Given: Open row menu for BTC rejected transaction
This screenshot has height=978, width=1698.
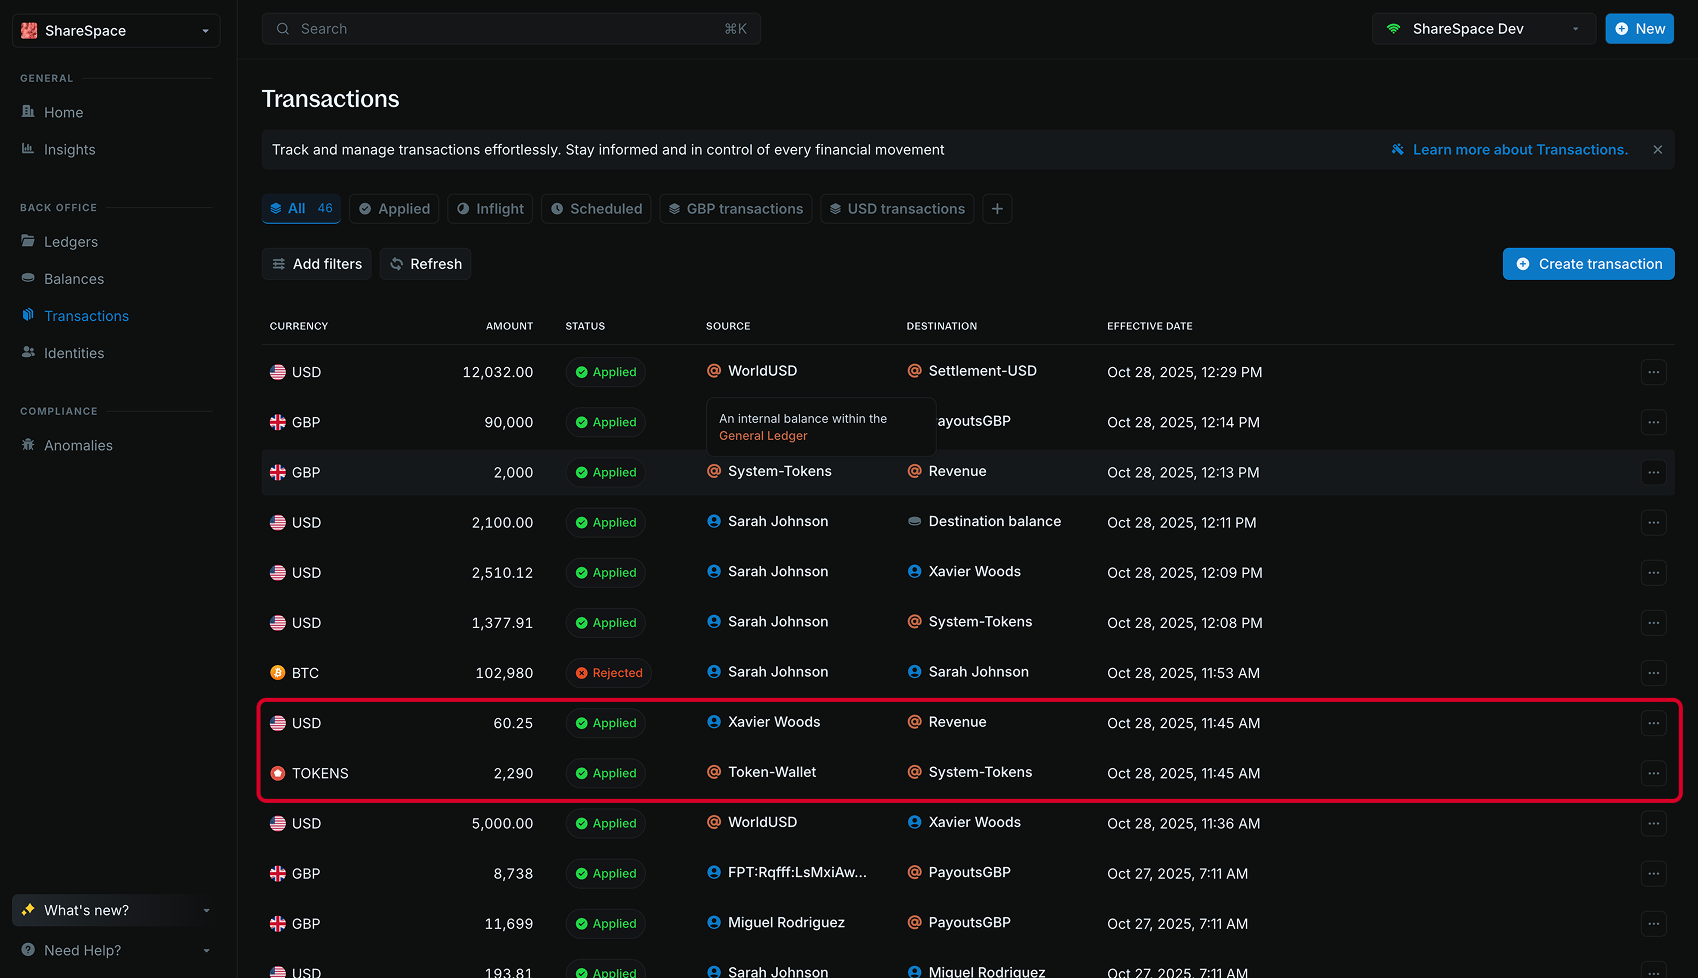Looking at the screenshot, I should click(x=1654, y=673).
